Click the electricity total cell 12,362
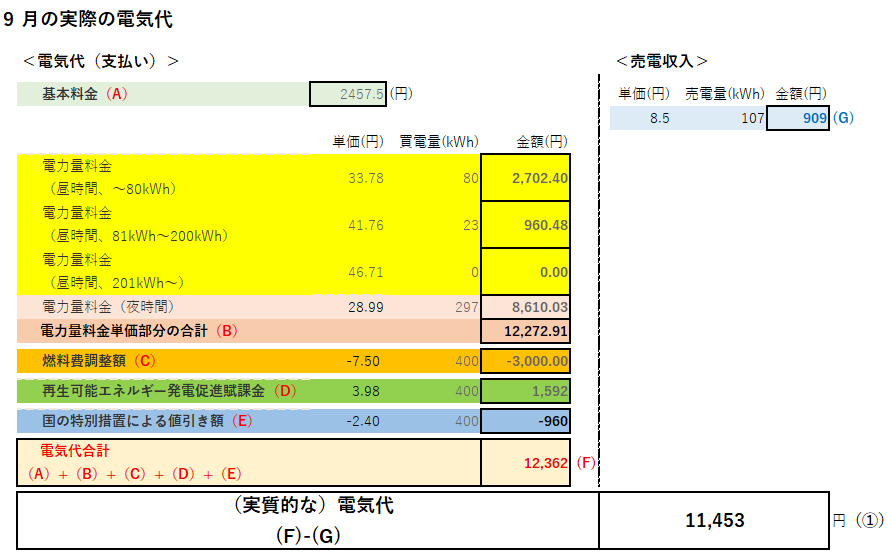 (x=526, y=463)
